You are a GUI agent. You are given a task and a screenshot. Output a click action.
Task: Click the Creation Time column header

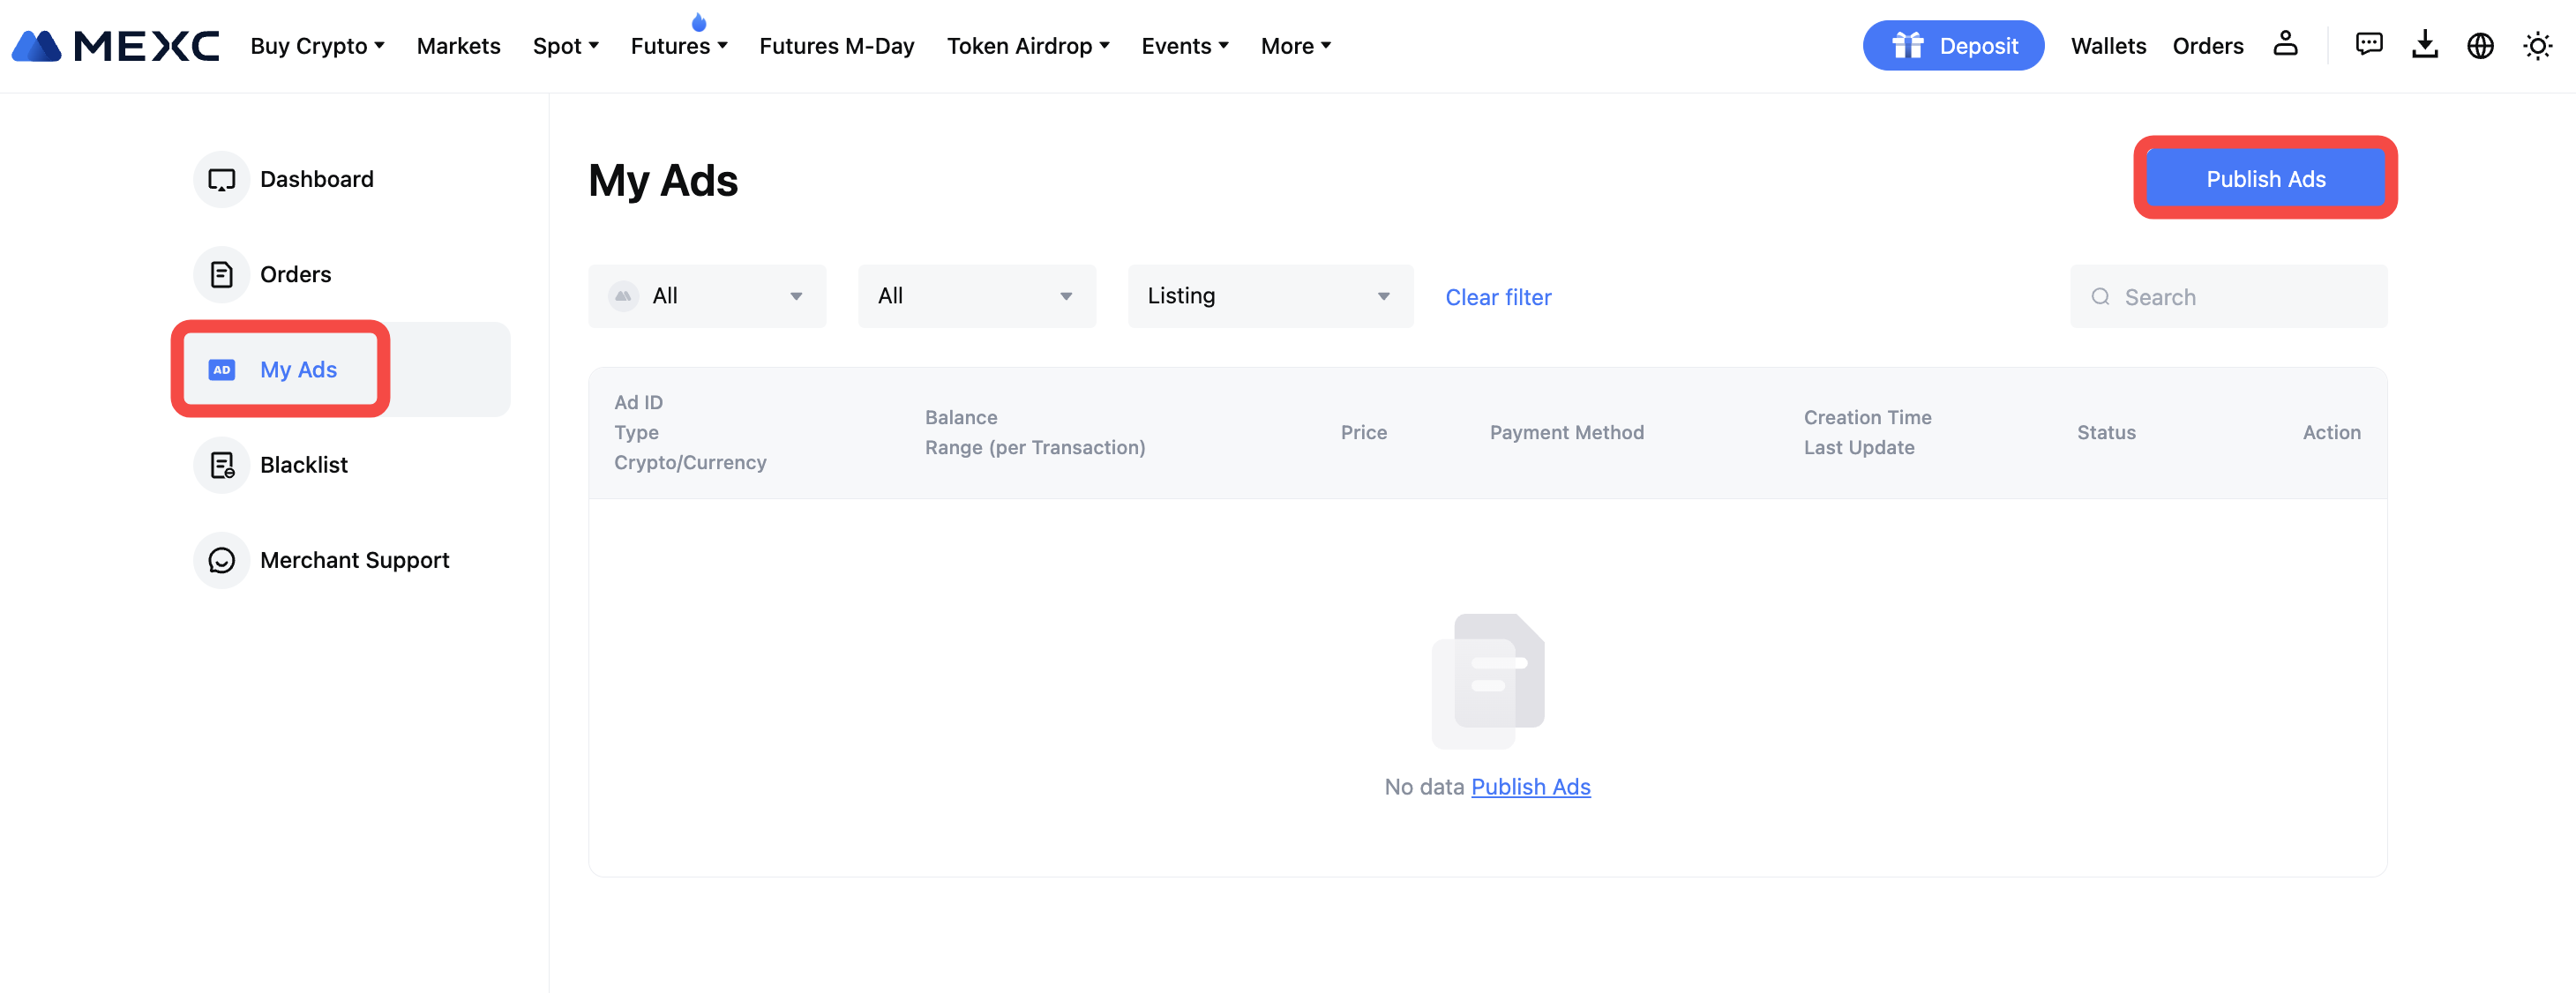tap(1867, 418)
